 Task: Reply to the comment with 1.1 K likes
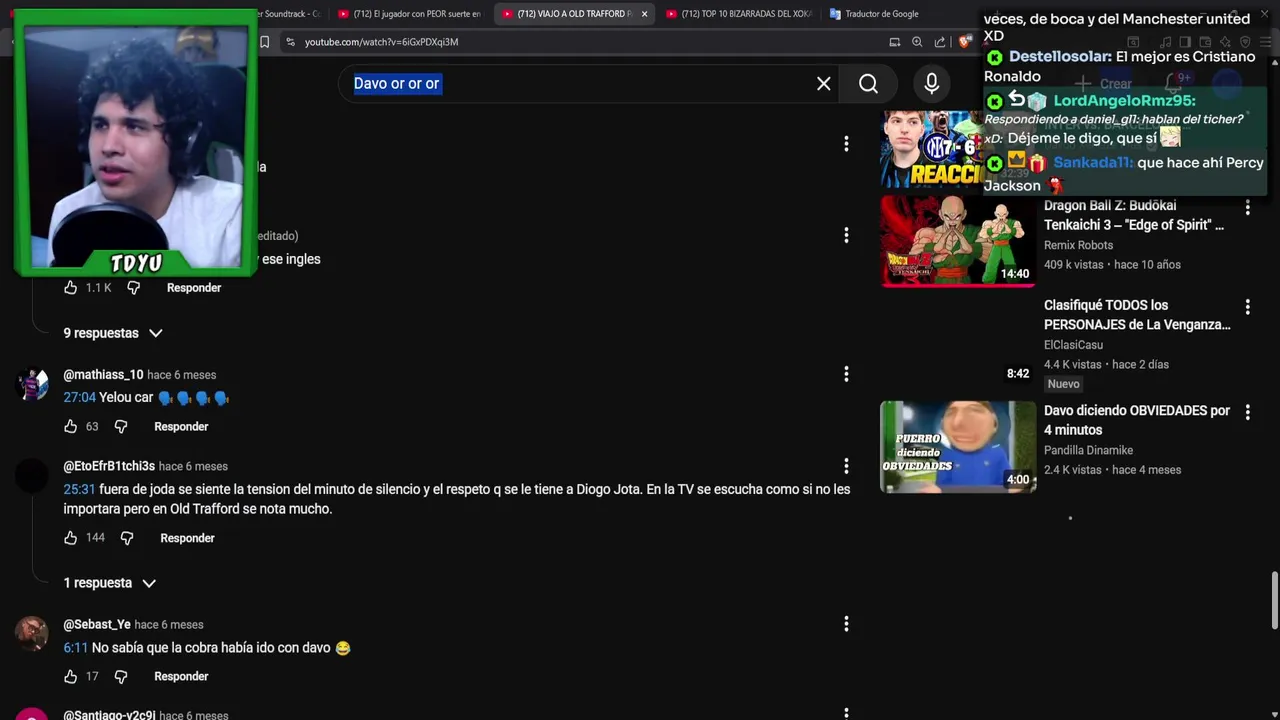tap(194, 288)
